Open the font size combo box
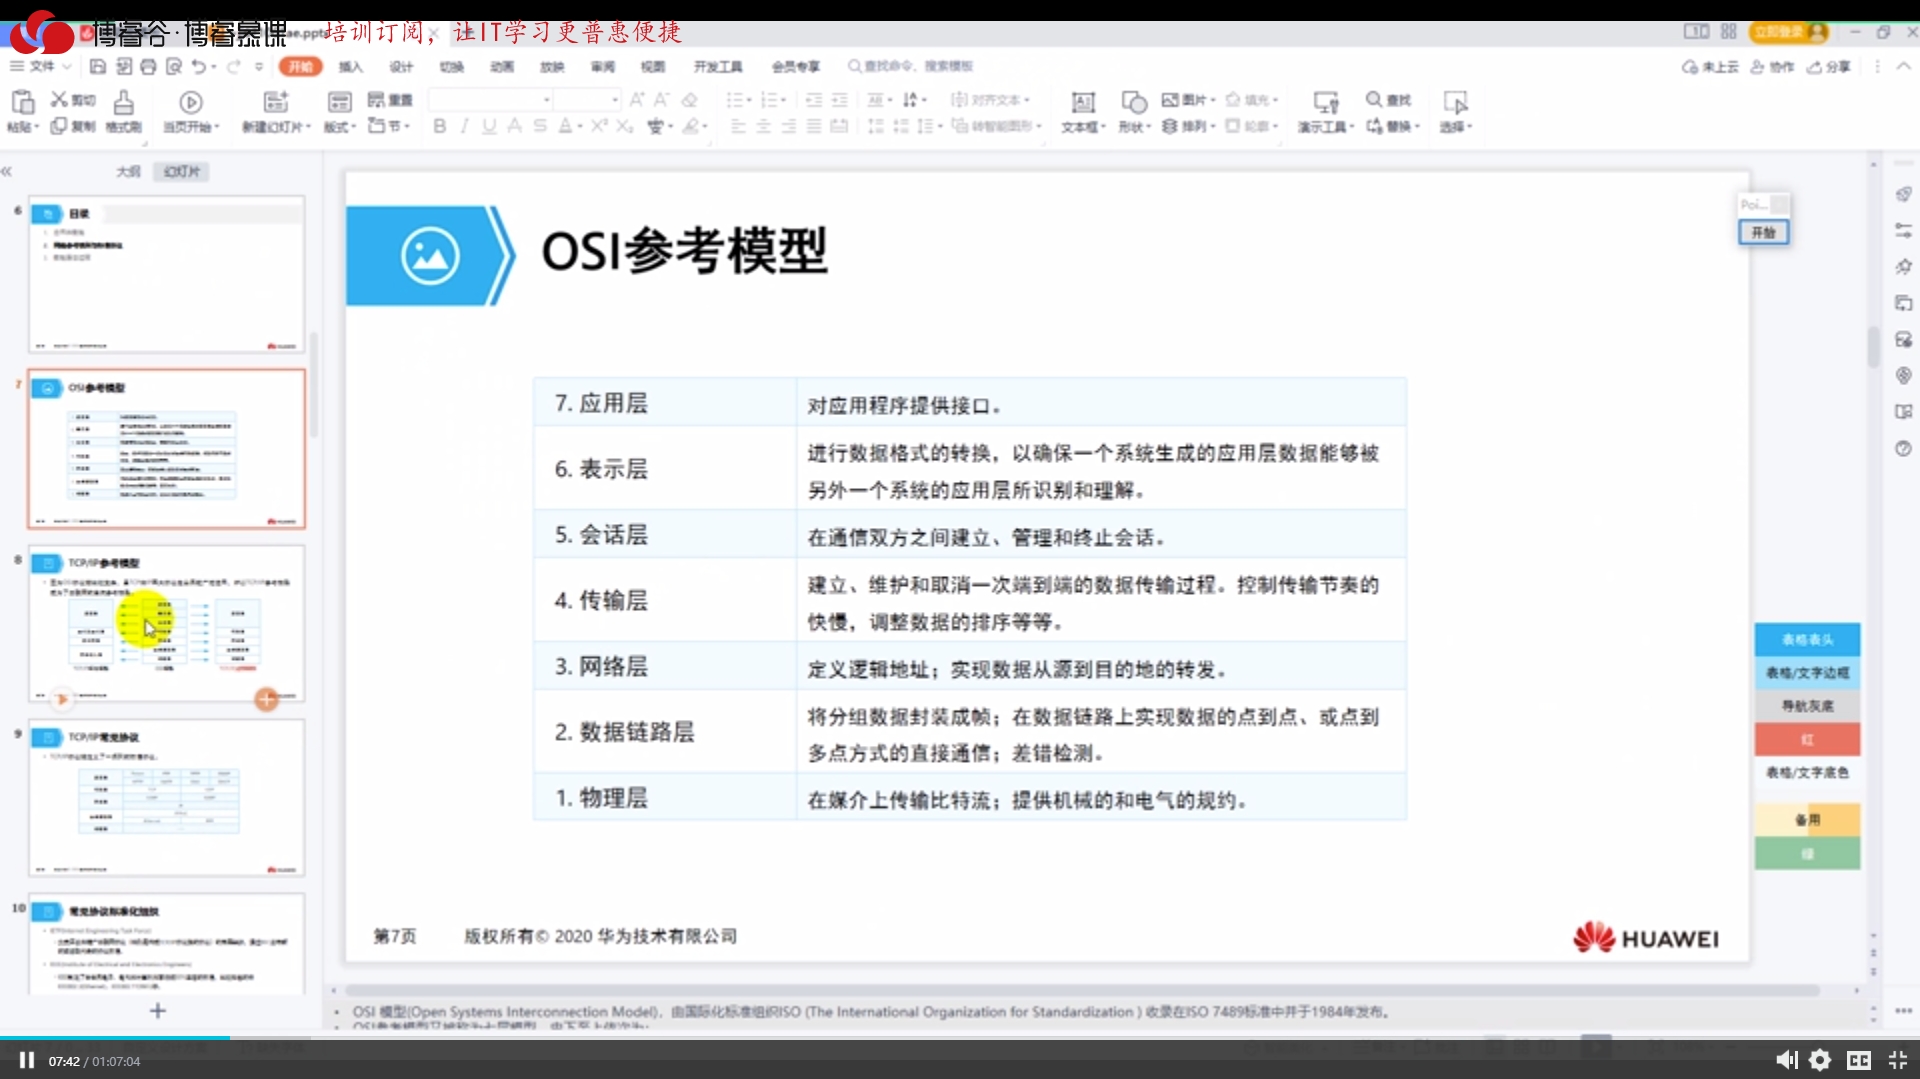This screenshot has height=1079, width=1920. (x=587, y=99)
